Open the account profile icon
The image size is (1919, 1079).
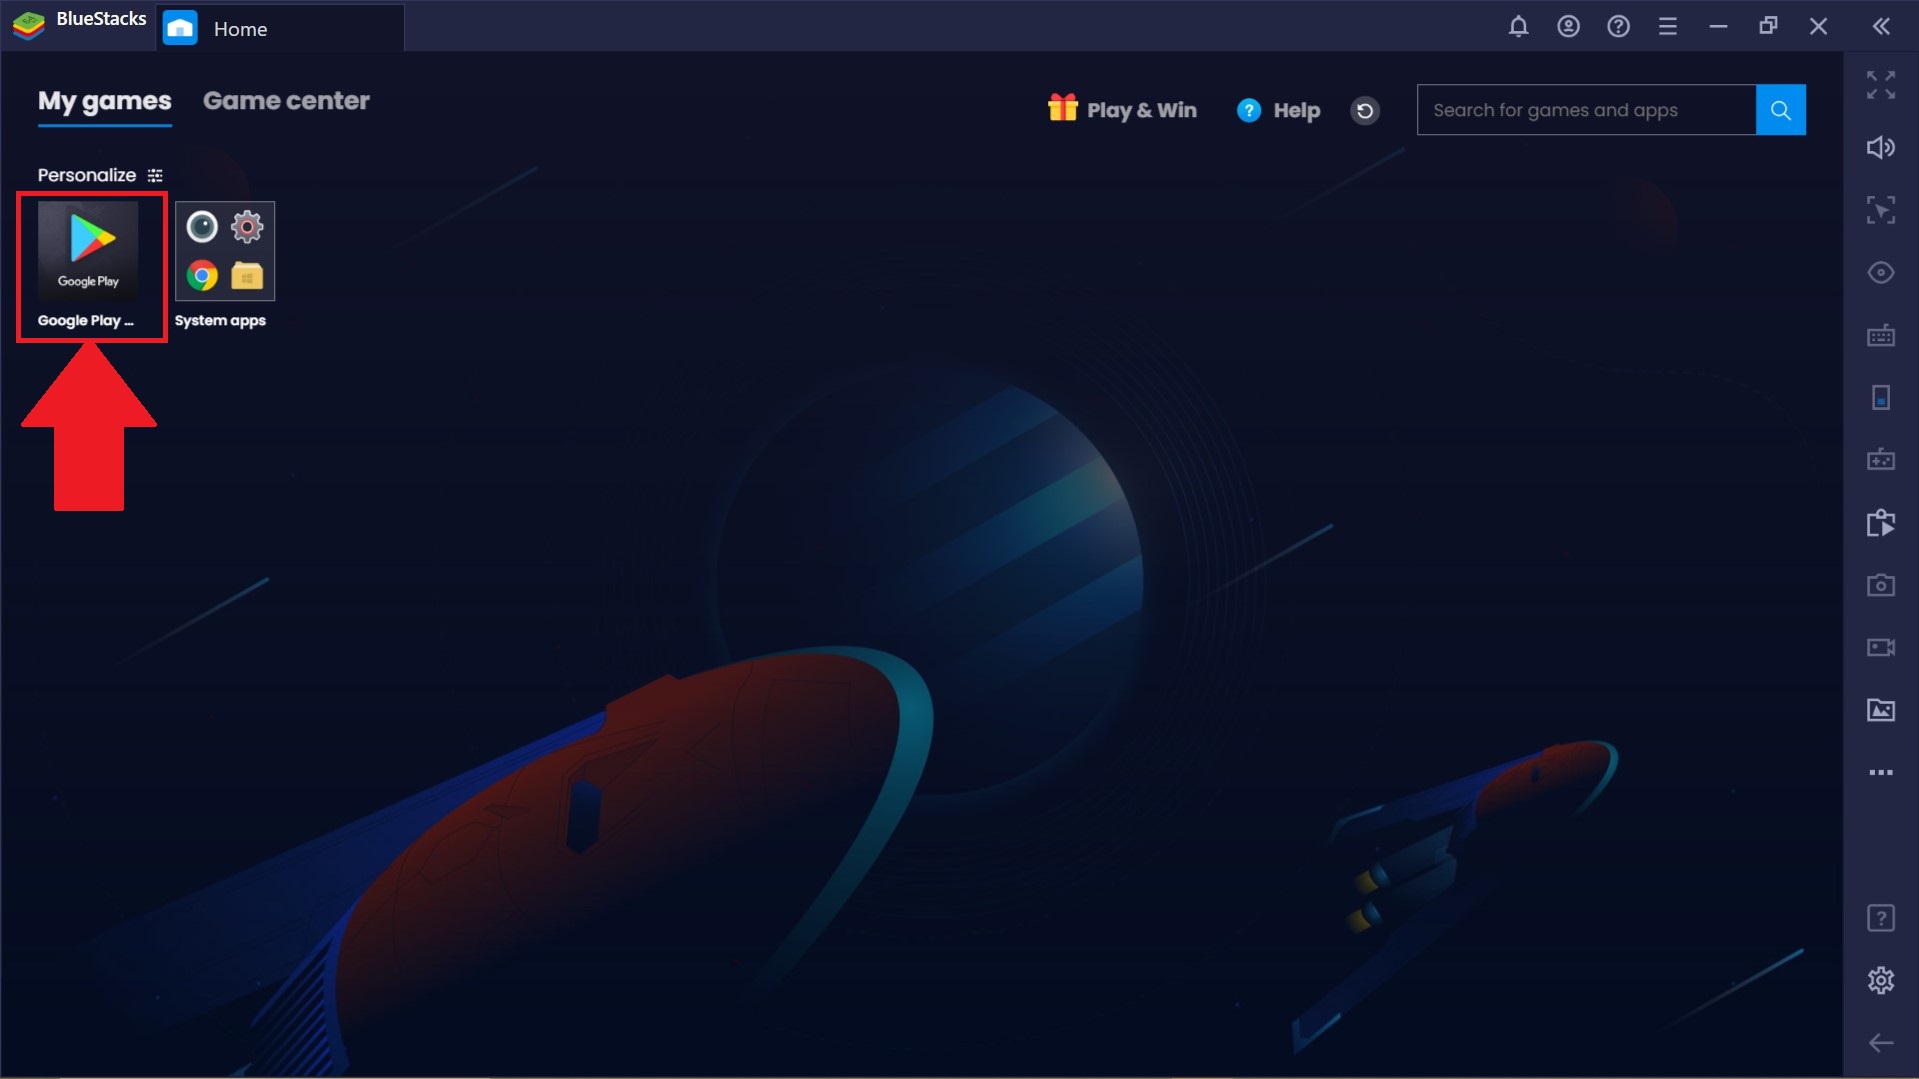tap(1568, 27)
